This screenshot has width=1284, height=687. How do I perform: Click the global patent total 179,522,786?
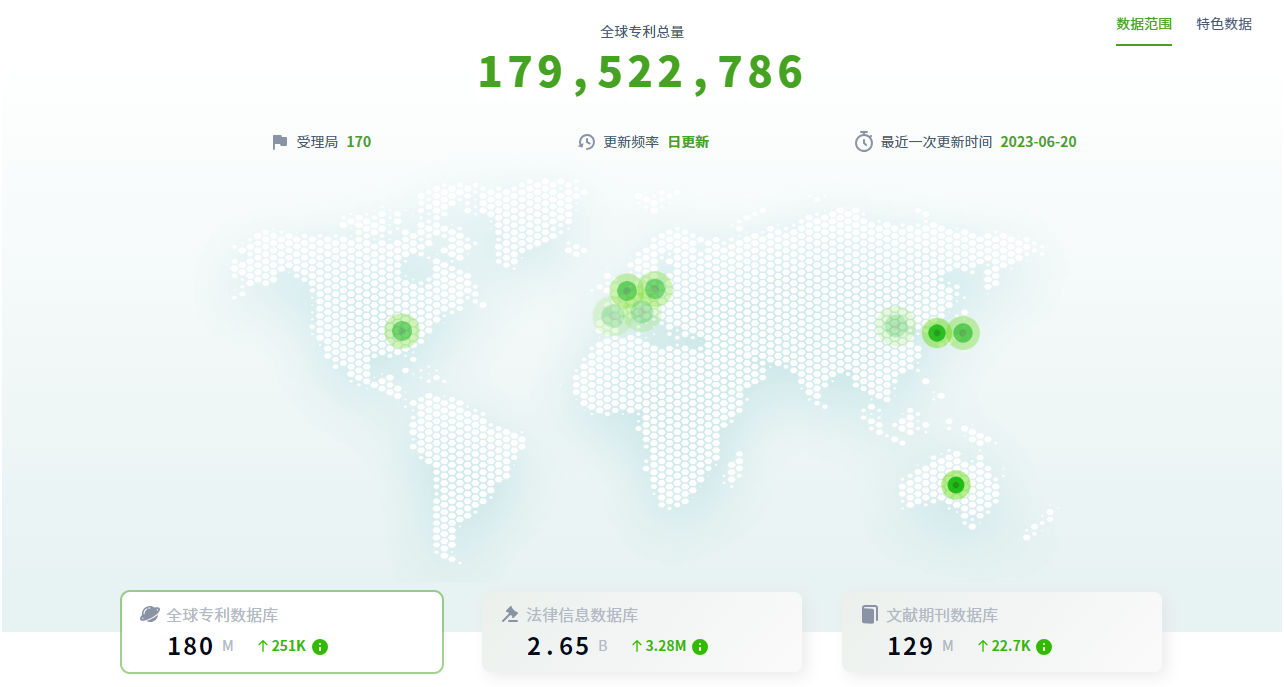click(641, 72)
